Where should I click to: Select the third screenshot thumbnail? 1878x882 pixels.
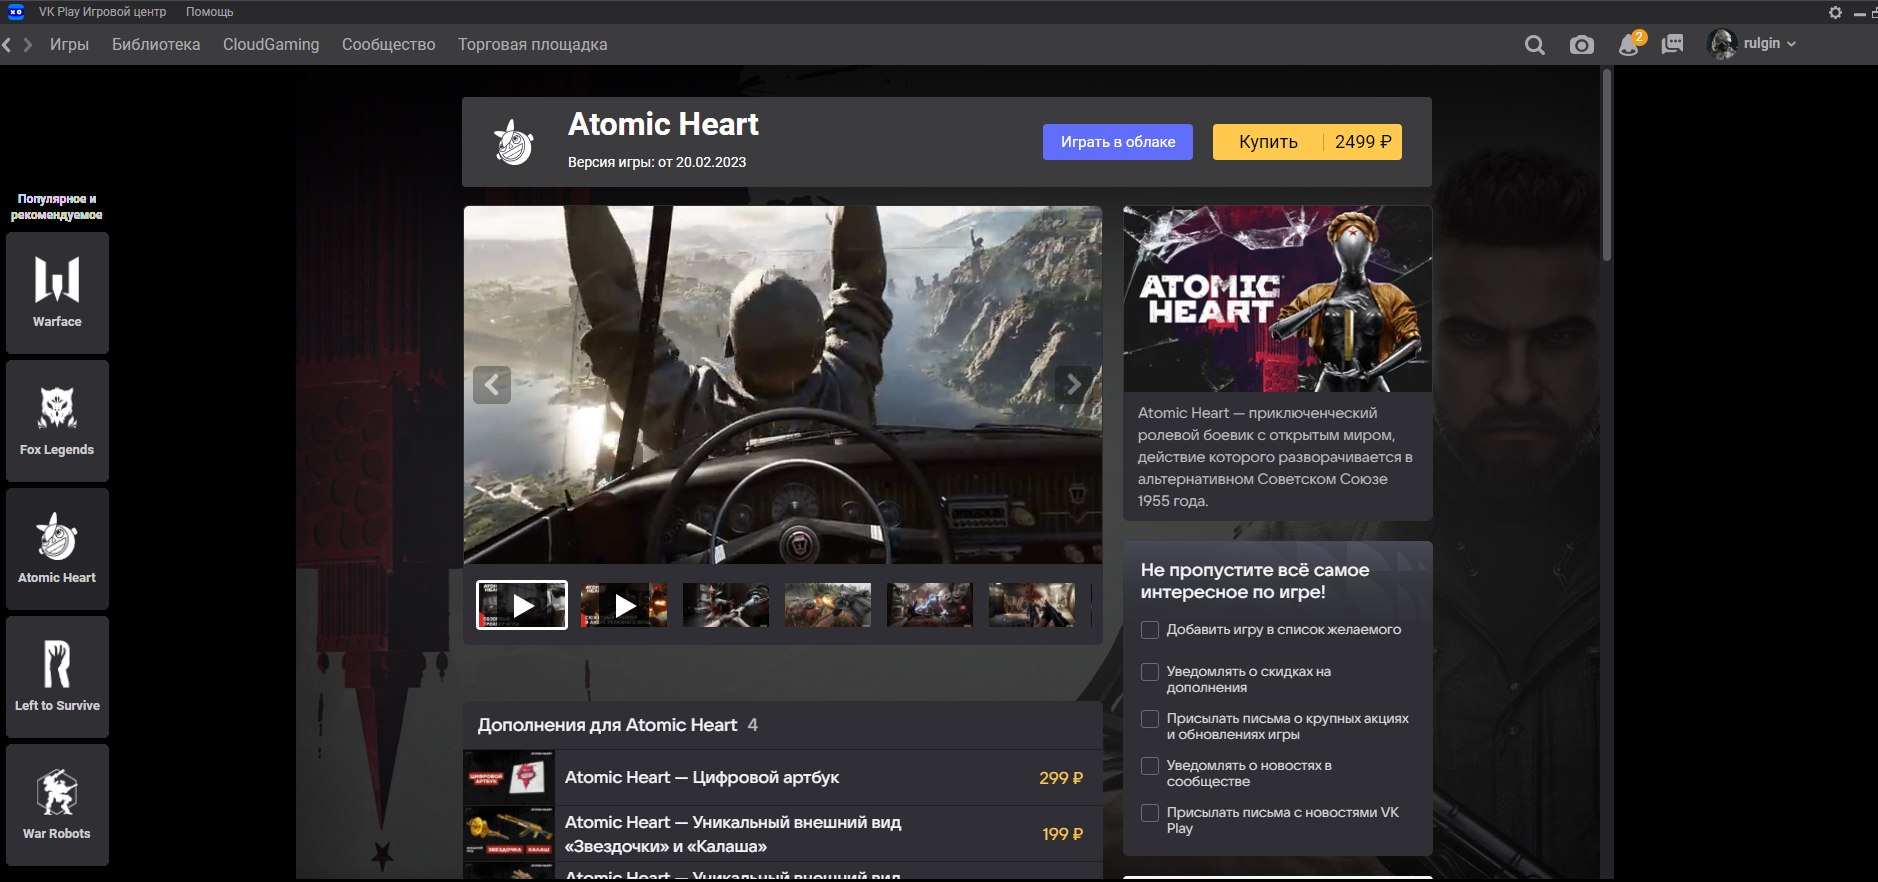click(726, 605)
